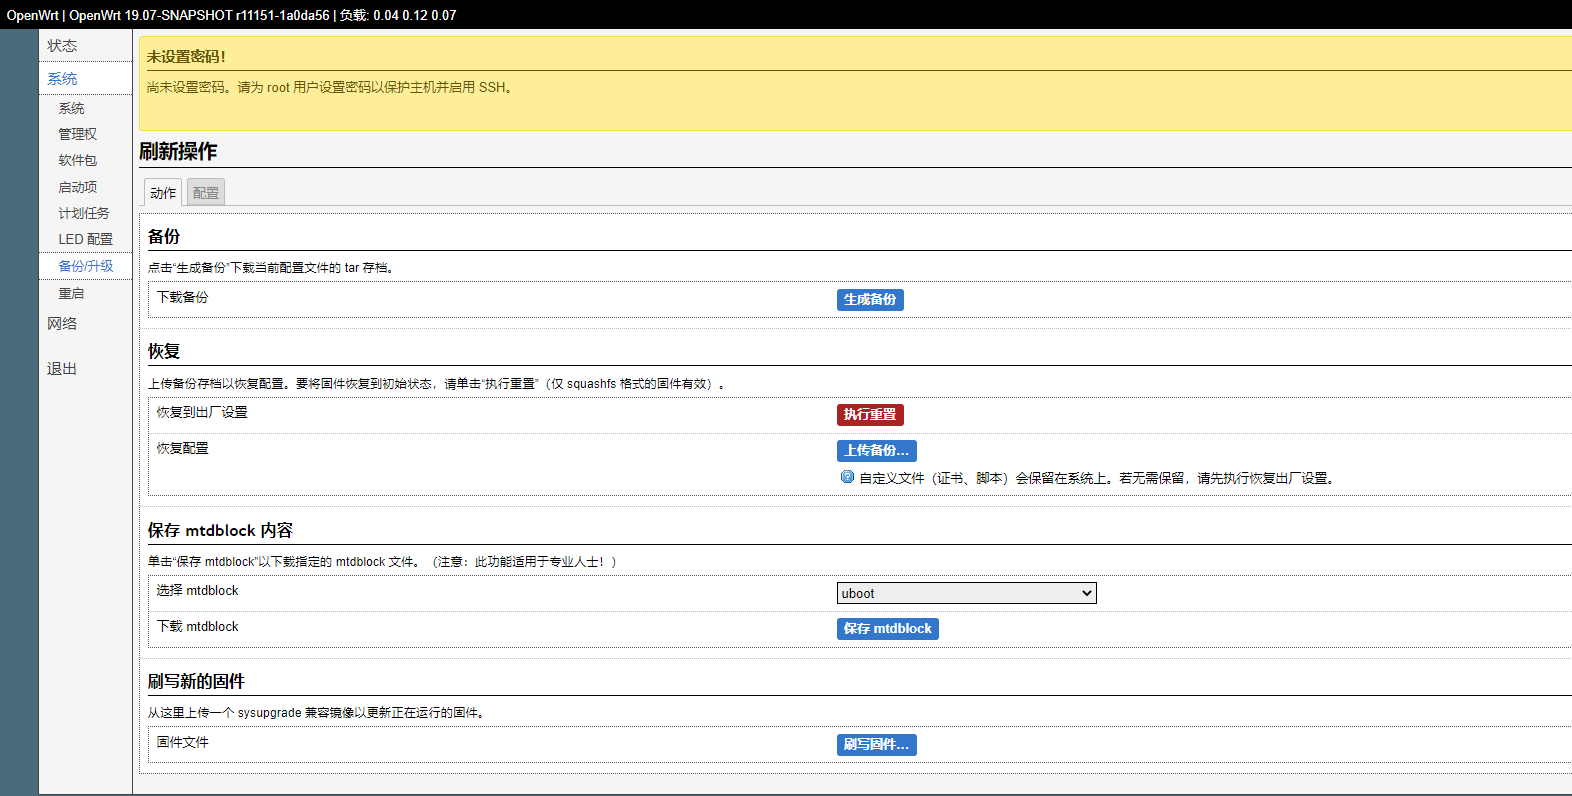Click the 刷写固件... button
Screen dimensions: 1572x796
(877, 744)
